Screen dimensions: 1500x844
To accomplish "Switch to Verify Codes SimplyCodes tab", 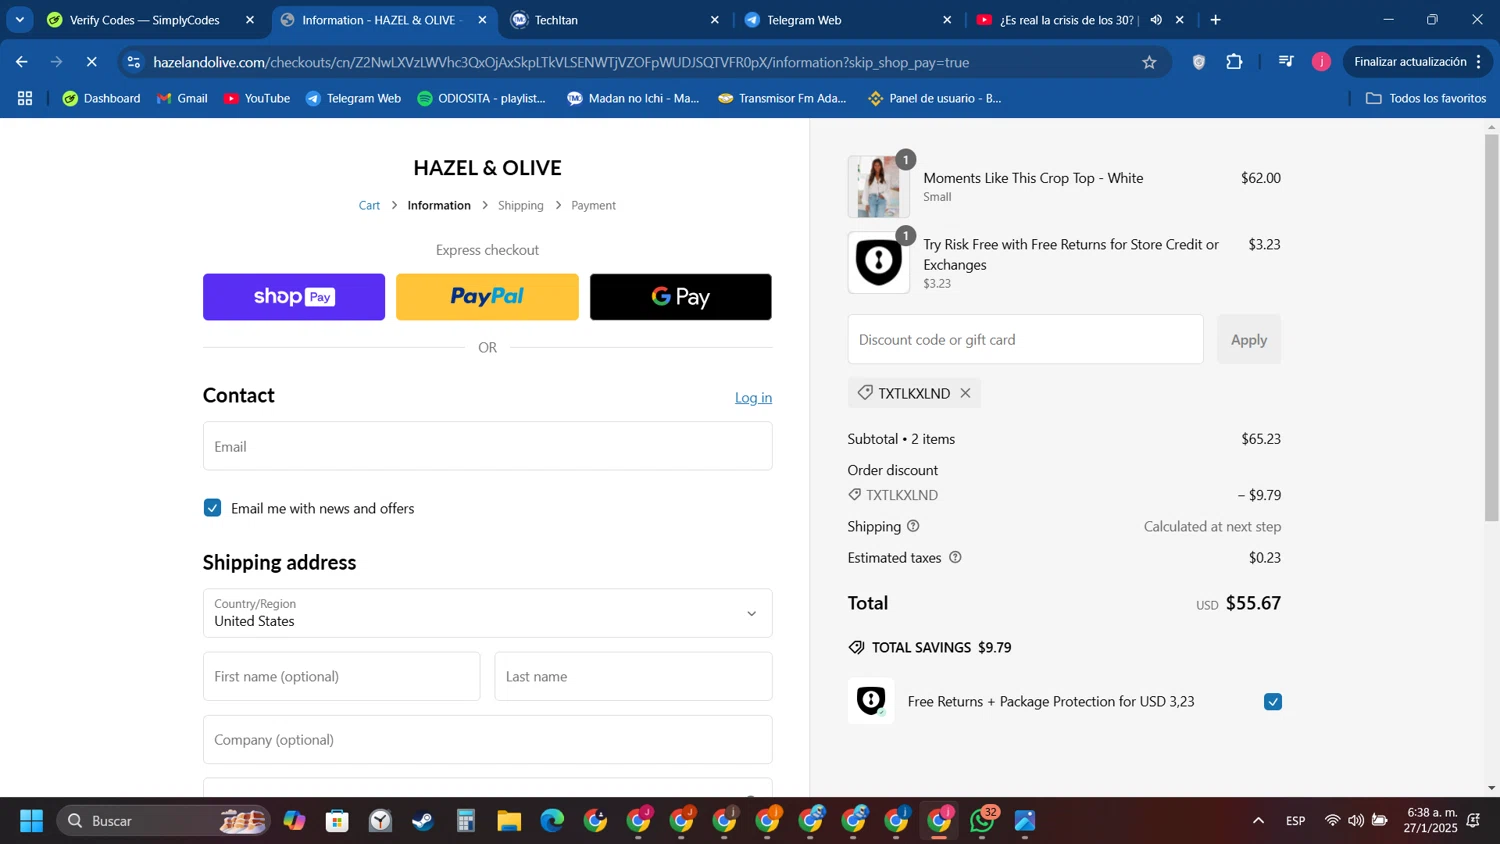I will point(145,20).
